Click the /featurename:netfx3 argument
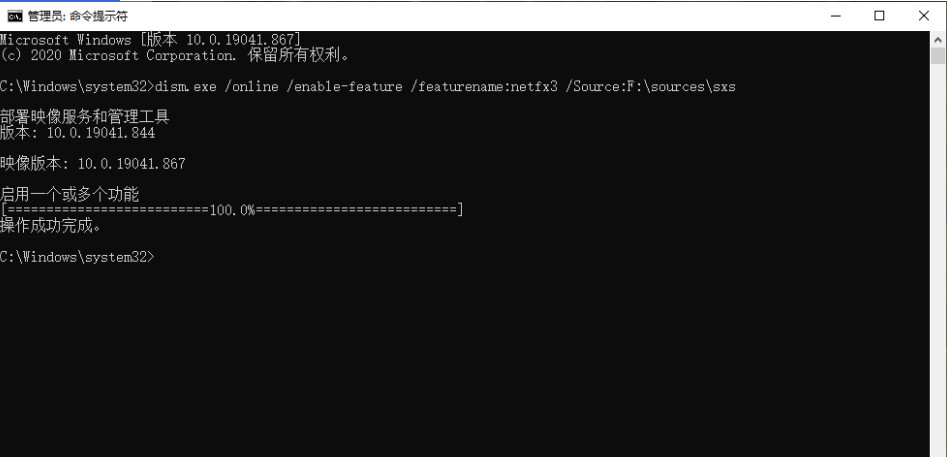 [484, 87]
